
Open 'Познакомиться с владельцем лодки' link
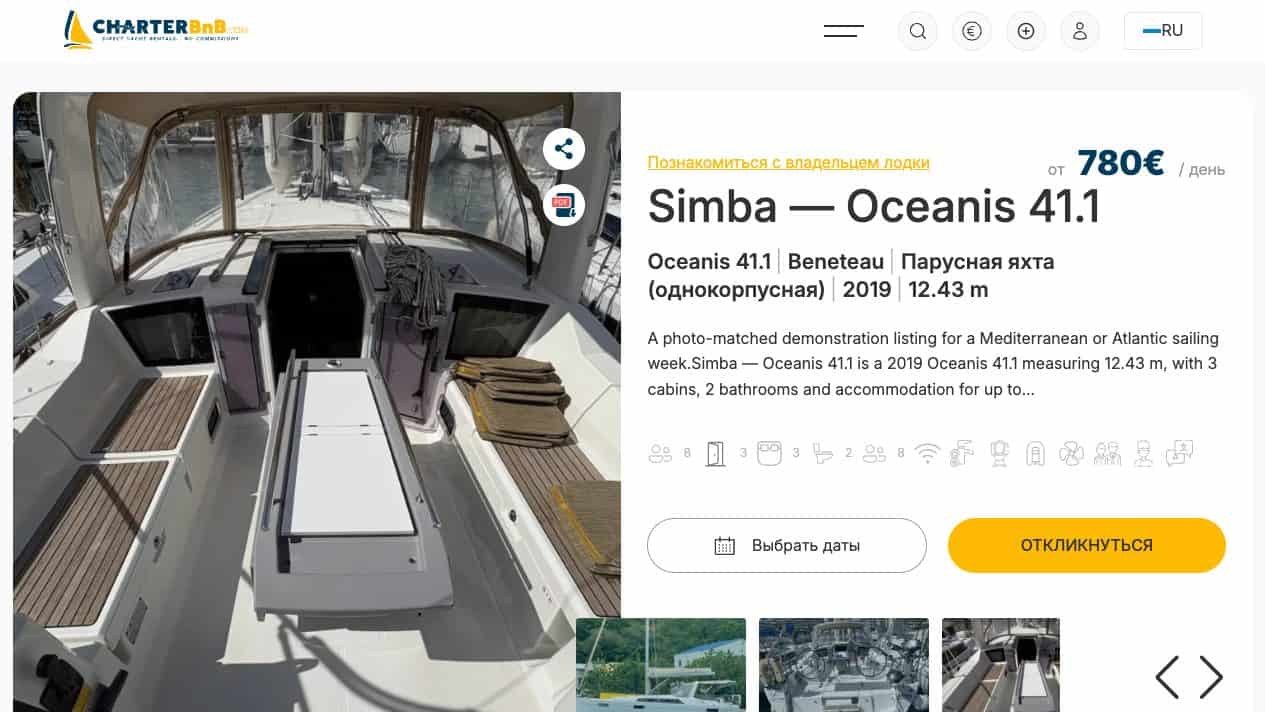(789, 162)
